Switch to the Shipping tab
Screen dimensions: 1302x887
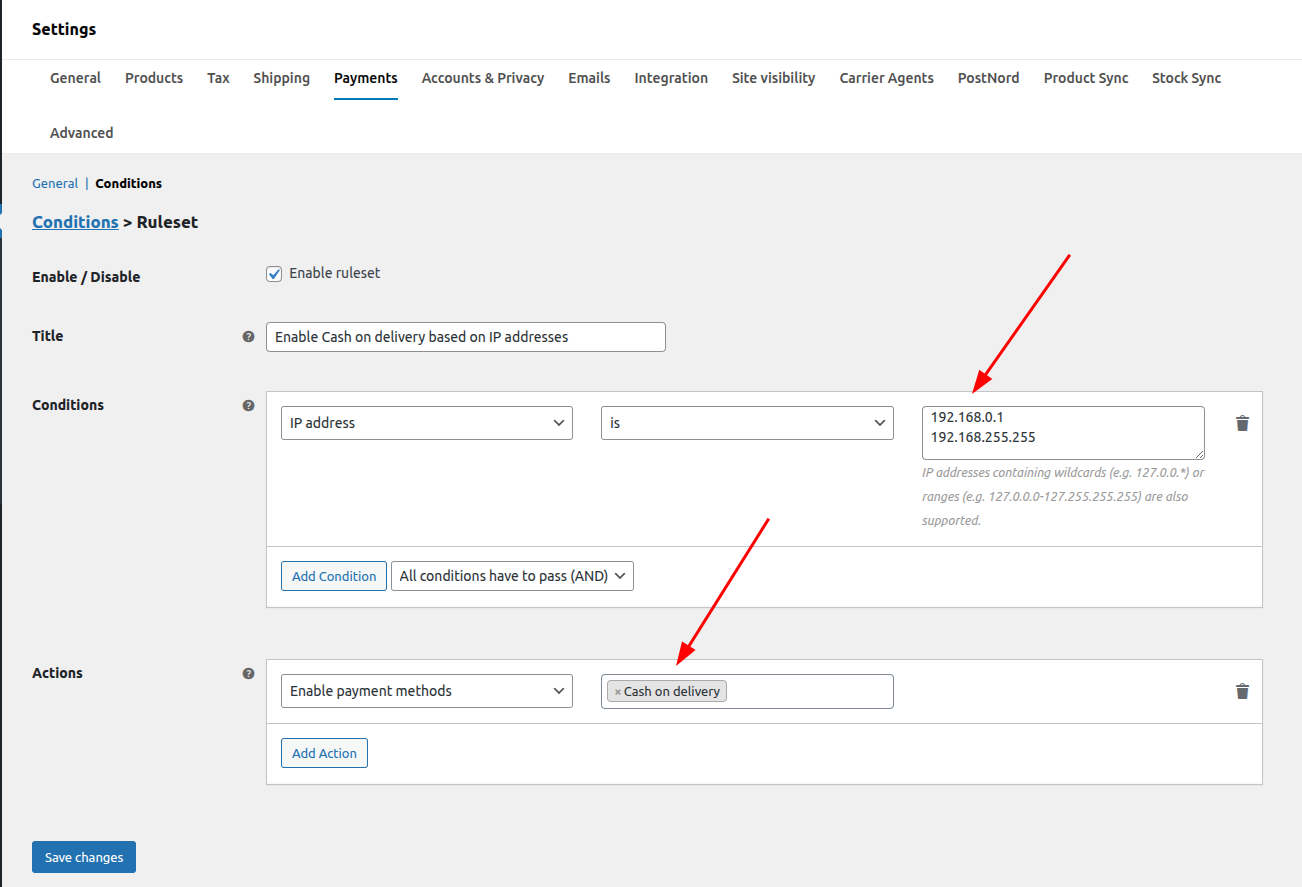pyautogui.click(x=281, y=78)
